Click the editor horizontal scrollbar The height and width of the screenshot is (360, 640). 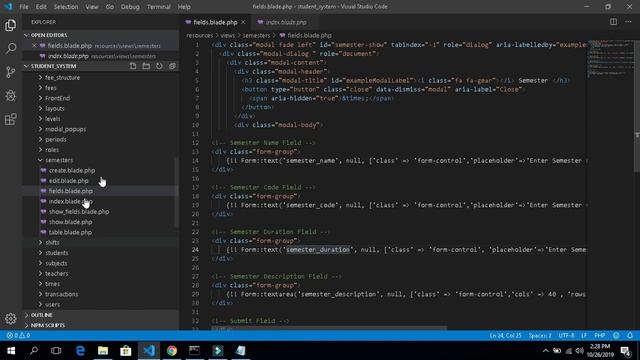tap(329, 328)
